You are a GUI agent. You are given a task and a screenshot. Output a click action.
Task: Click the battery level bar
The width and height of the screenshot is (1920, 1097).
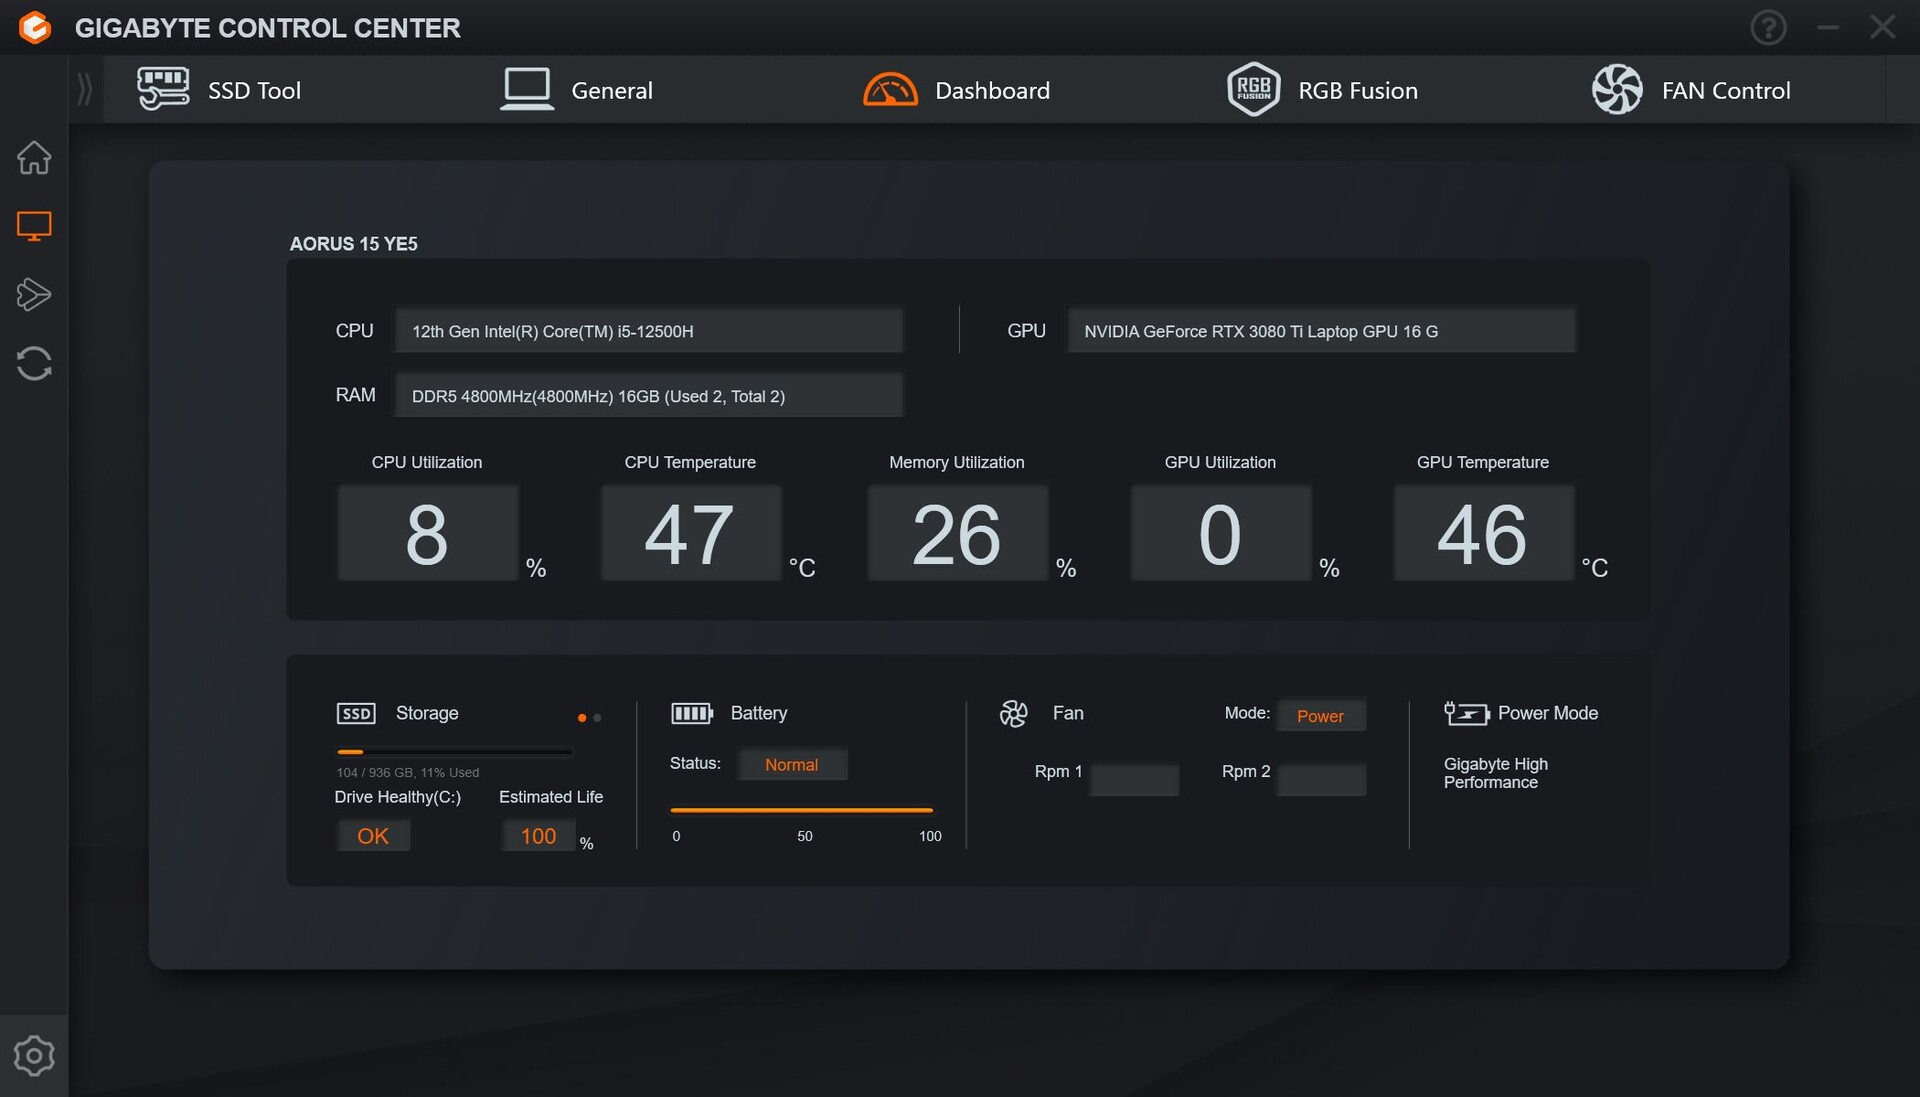(802, 810)
